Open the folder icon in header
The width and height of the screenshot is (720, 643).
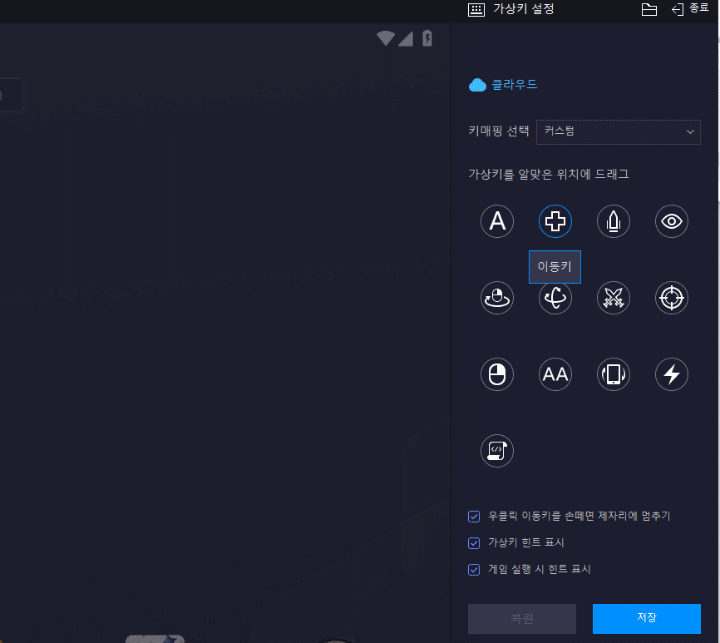pos(649,10)
